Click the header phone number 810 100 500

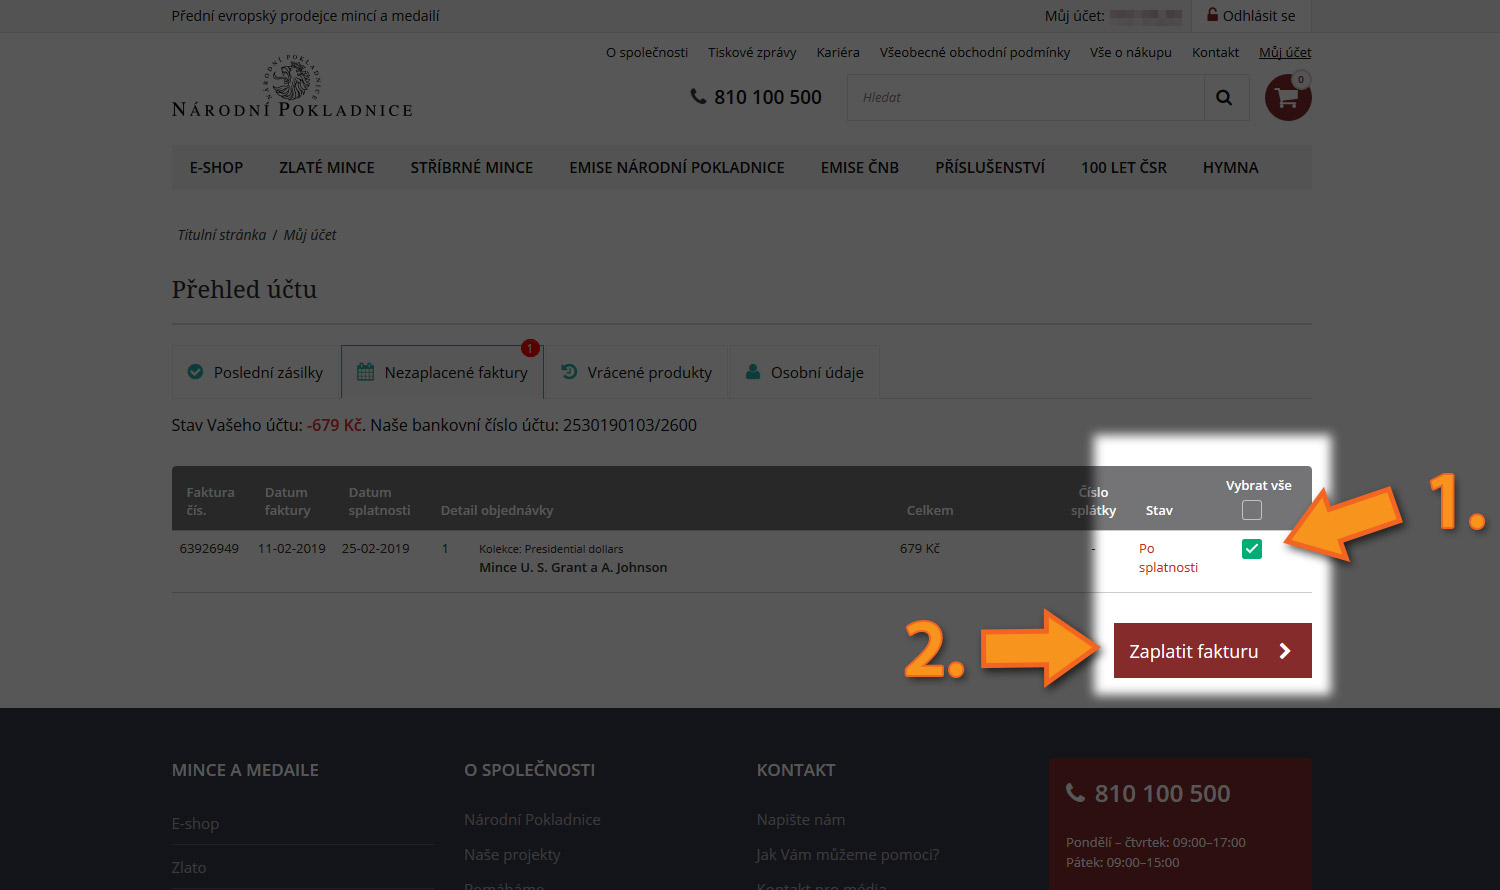768,97
